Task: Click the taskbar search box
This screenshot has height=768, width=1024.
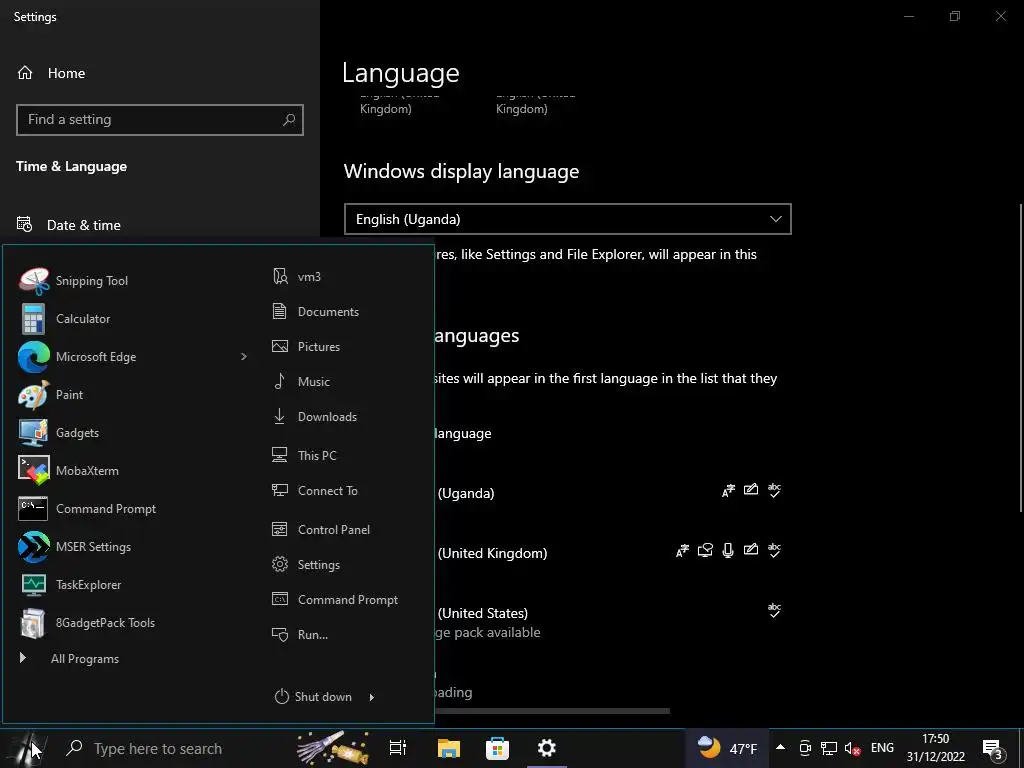Action: pyautogui.click(x=173, y=748)
